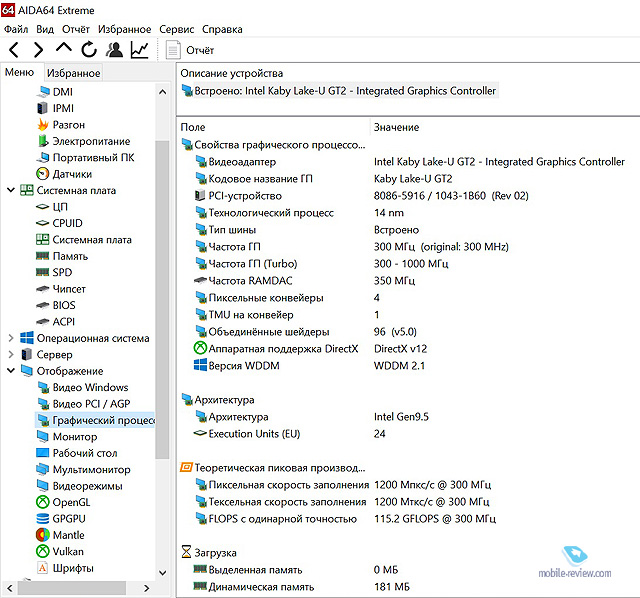Select ACPI in the tree
Screen dimensions: 640x598
56,322
